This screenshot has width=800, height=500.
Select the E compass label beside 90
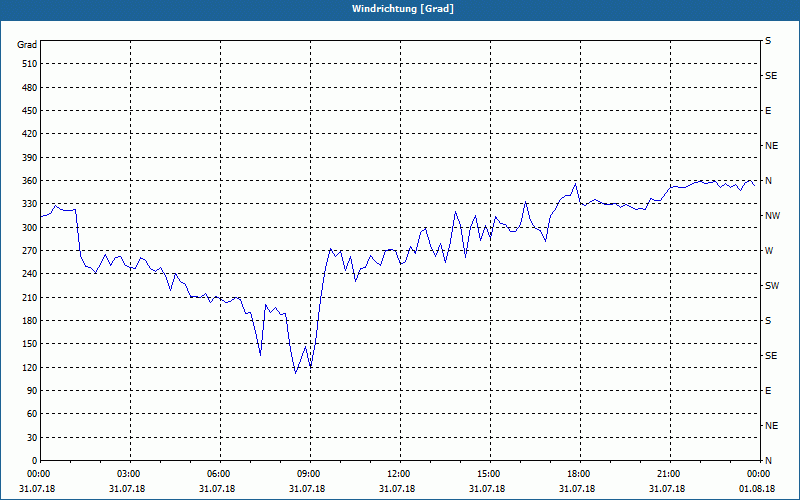pyautogui.click(x=768, y=391)
